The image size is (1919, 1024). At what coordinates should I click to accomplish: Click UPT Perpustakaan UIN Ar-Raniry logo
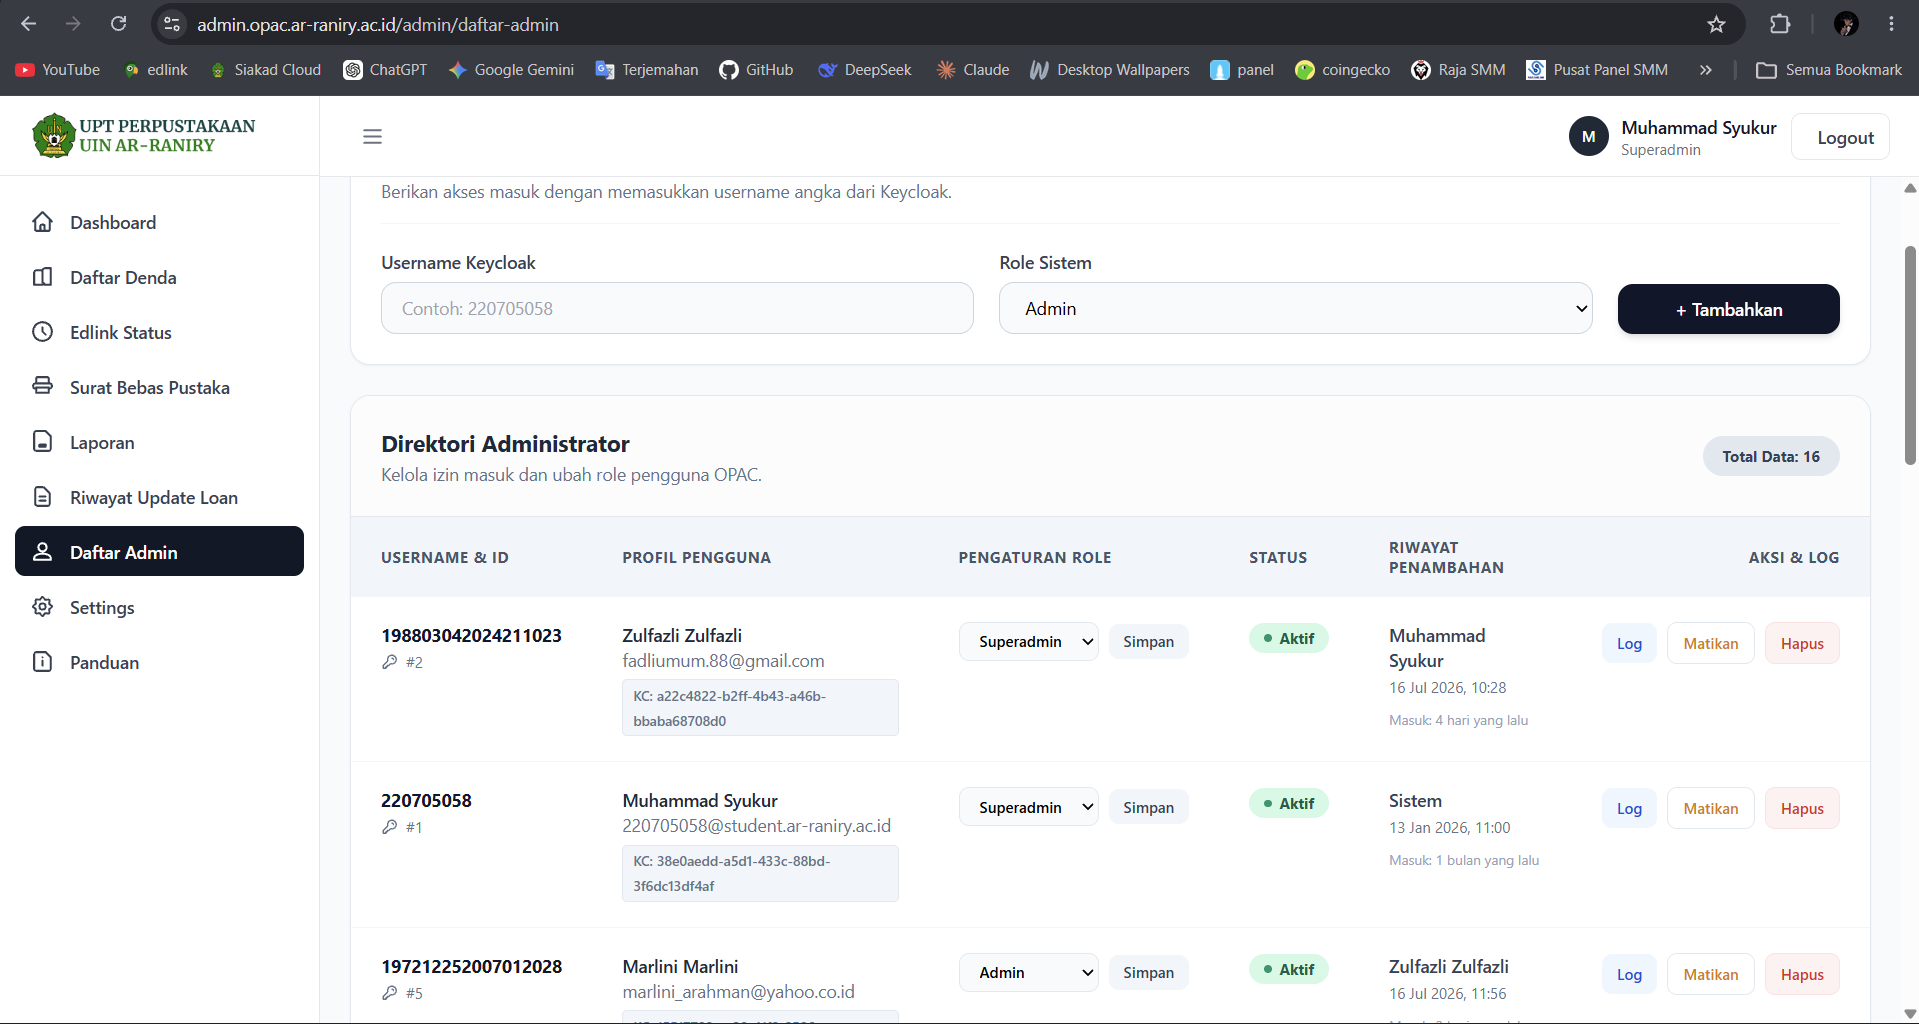[144, 136]
